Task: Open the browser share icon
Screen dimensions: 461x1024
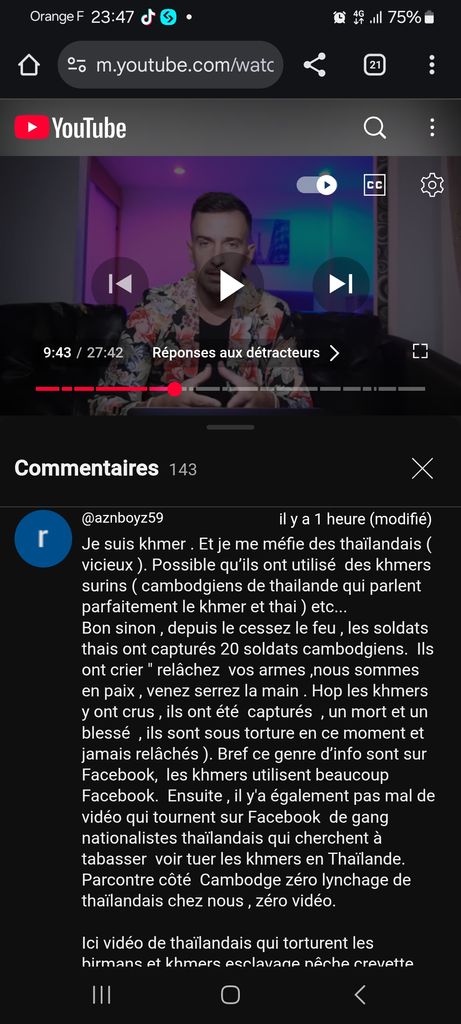Action: click(x=315, y=65)
